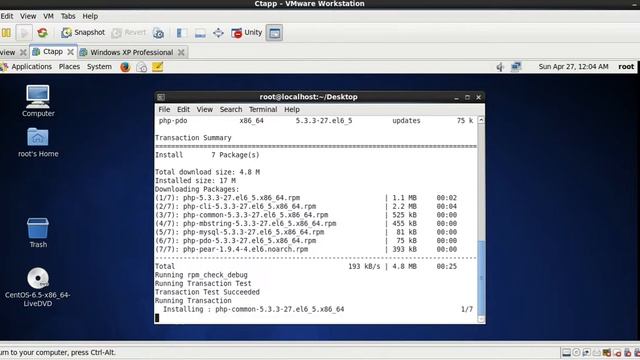Click the mail launcher icon in panel
Image resolution: width=640 pixels, height=360 pixels.
pyautogui.click(x=142, y=67)
